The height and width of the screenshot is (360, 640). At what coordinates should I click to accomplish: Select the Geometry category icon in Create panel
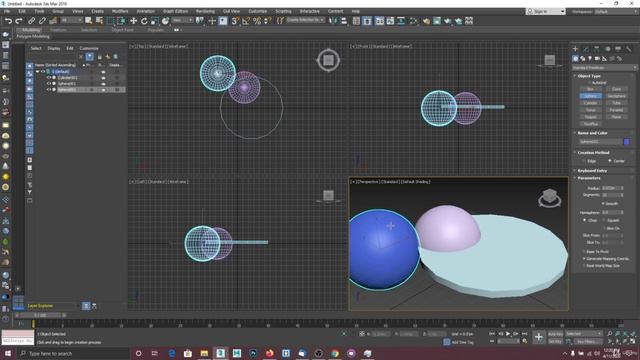pyautogui.click(x=576, y=59)
